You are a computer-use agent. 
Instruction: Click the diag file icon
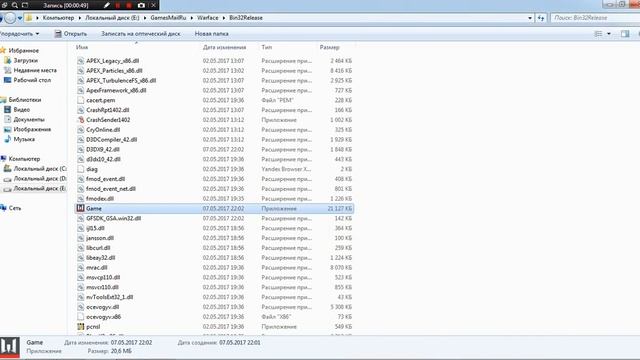pyautogui.click(x=80, y=169)
